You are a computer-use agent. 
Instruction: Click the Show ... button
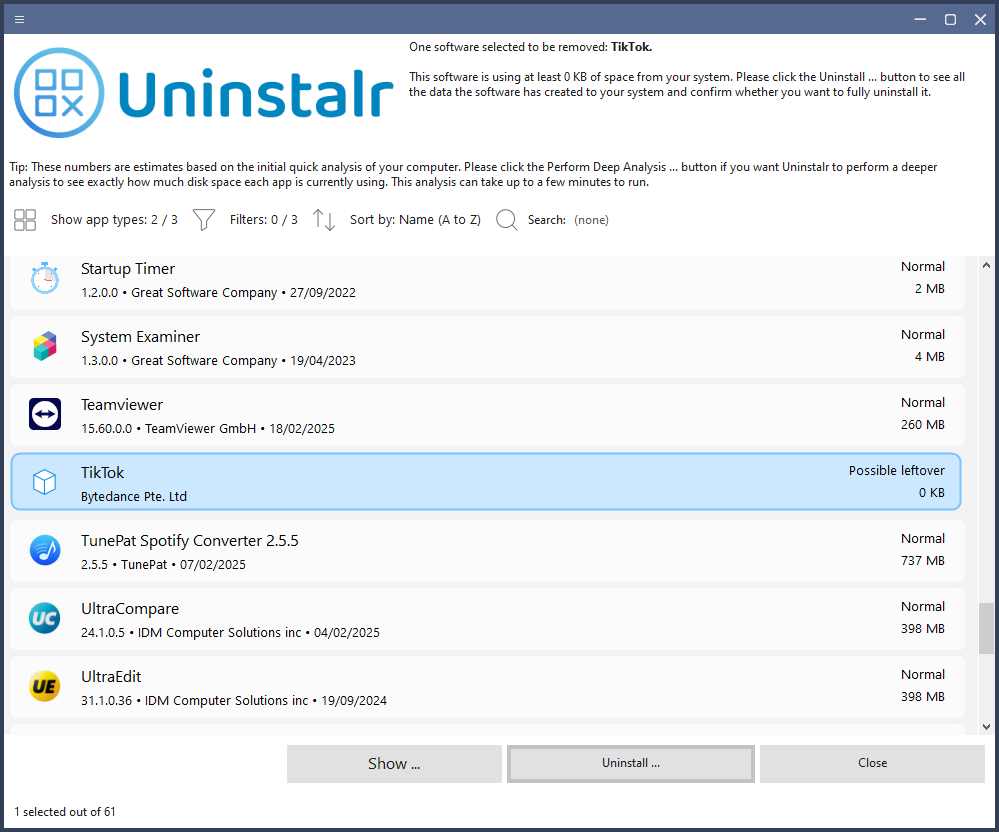point(394,764)
